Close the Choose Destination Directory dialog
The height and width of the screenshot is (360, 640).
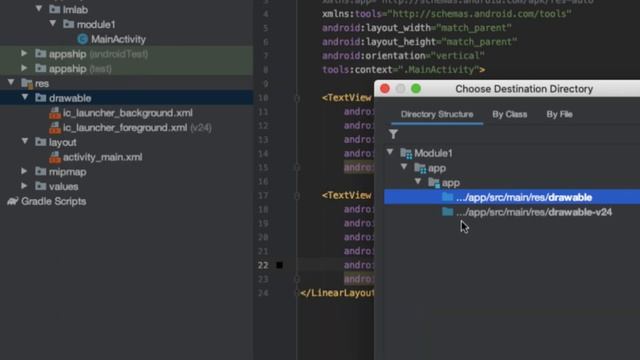pyautogui.click(x=385, y=89)
